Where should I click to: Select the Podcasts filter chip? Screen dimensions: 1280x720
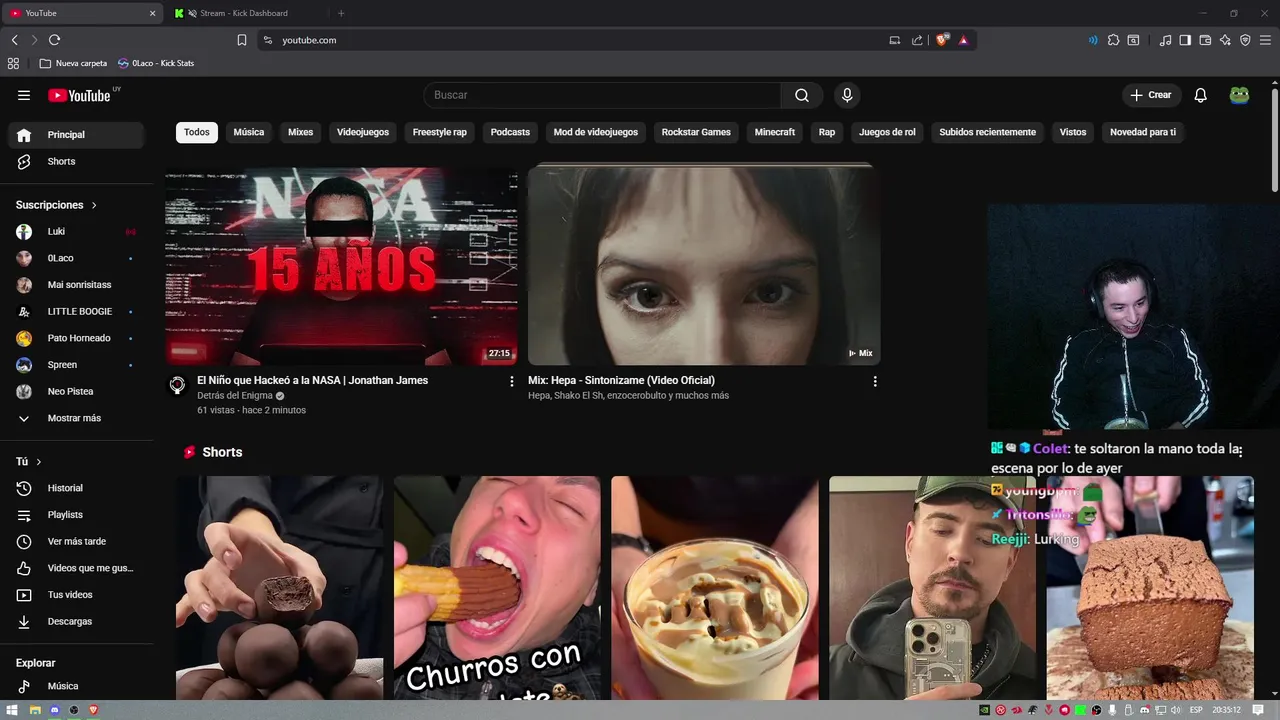click(x=510, y=132)
